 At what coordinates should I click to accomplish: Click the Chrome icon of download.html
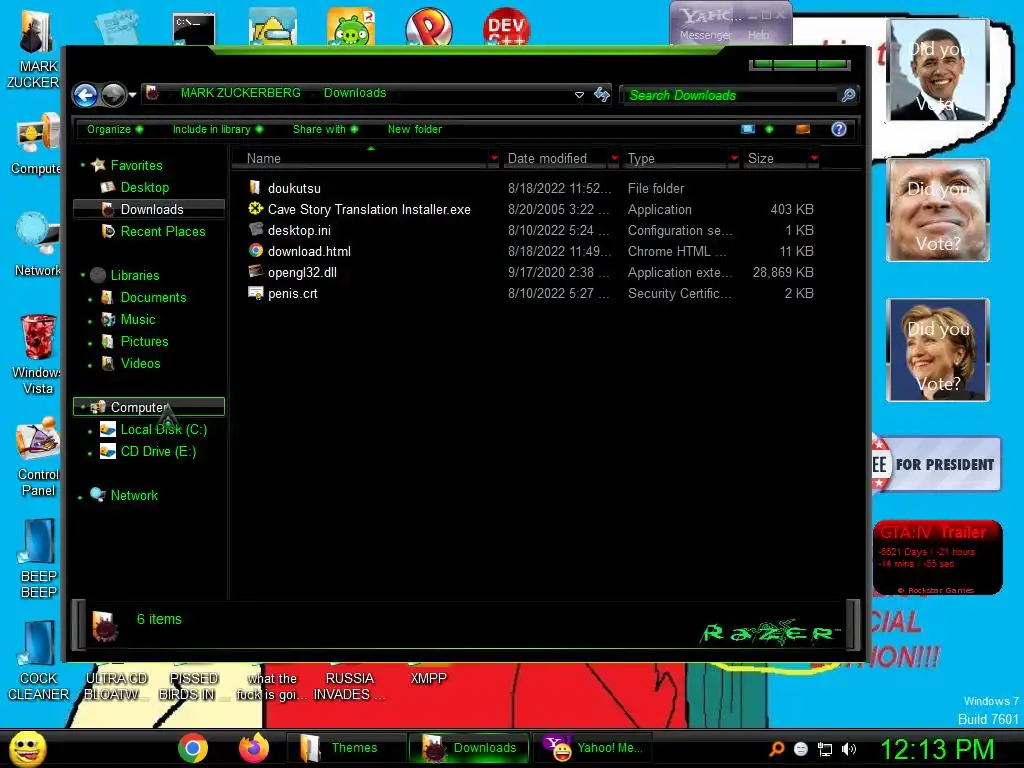pyautogui.click(x=256, y=251)
